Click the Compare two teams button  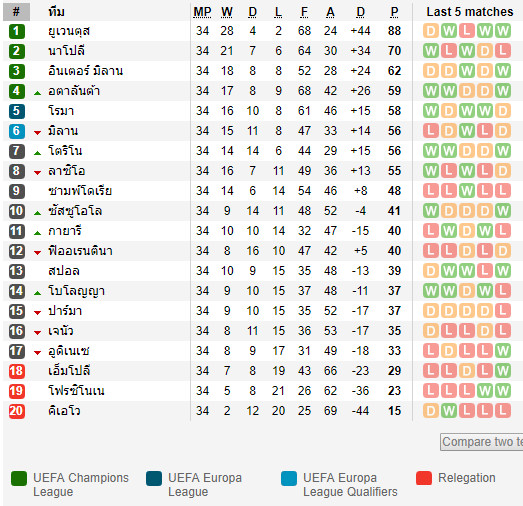click(482, 442)
